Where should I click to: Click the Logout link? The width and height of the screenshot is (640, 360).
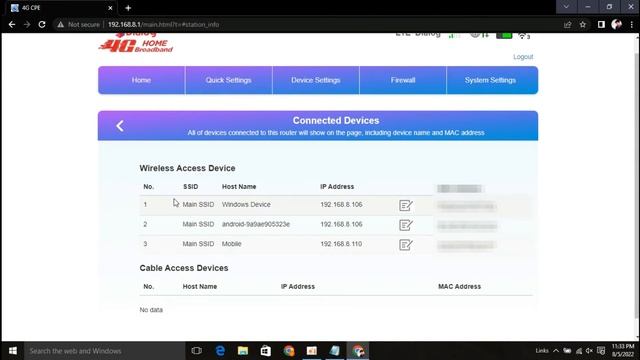(x=523, y=57)
